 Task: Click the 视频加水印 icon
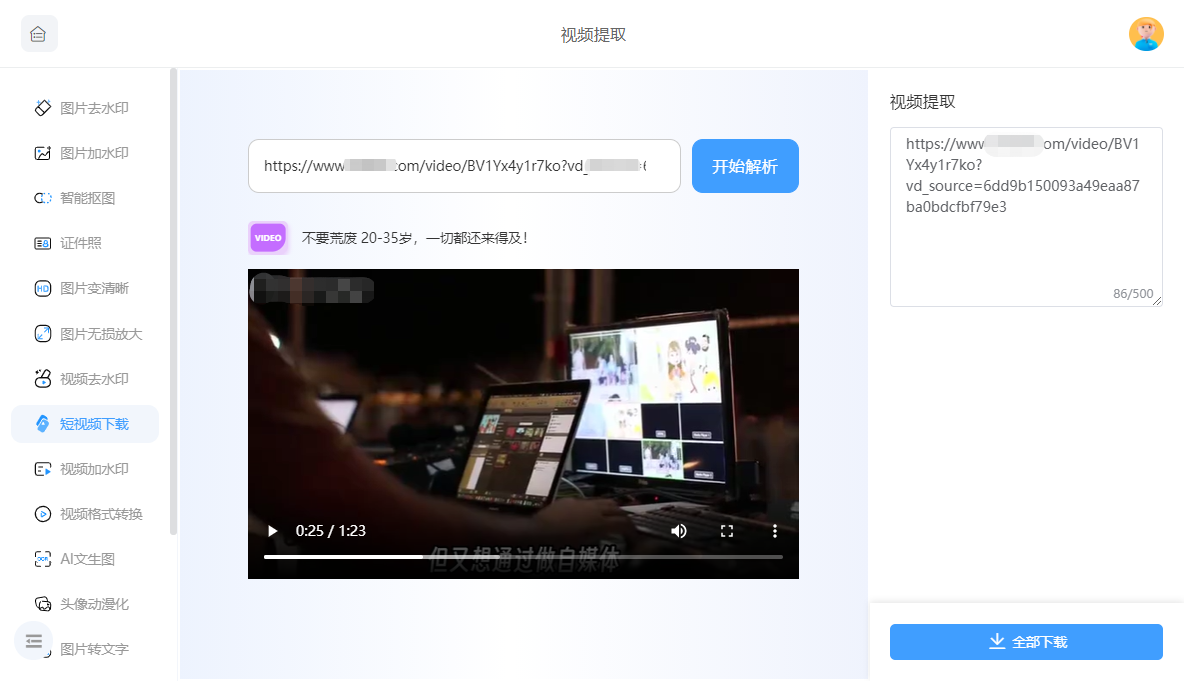[43, 469]
